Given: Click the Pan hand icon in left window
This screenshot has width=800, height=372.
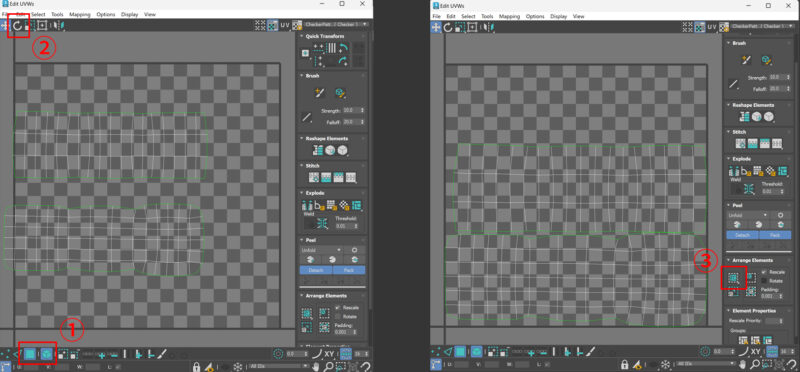Looking at the screenshot, I should click(x=317, y=366).
